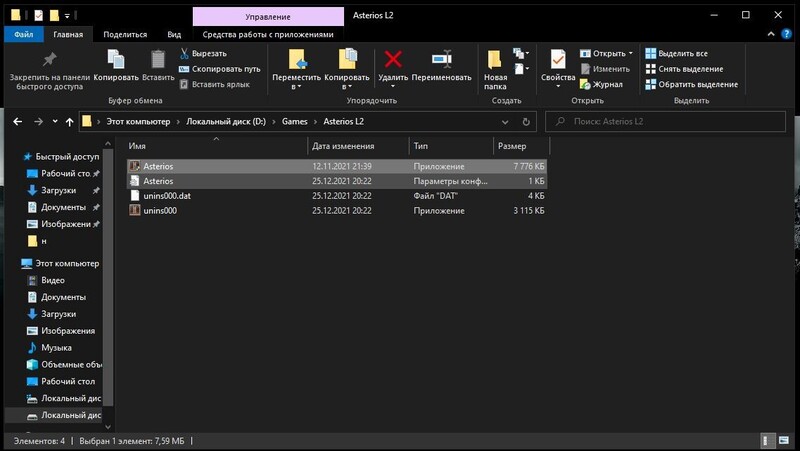Go forward with the right arrow
Image resolution: width=800 pixels, height=451 pixels.
pyautogui.click(x=38, y=121)
